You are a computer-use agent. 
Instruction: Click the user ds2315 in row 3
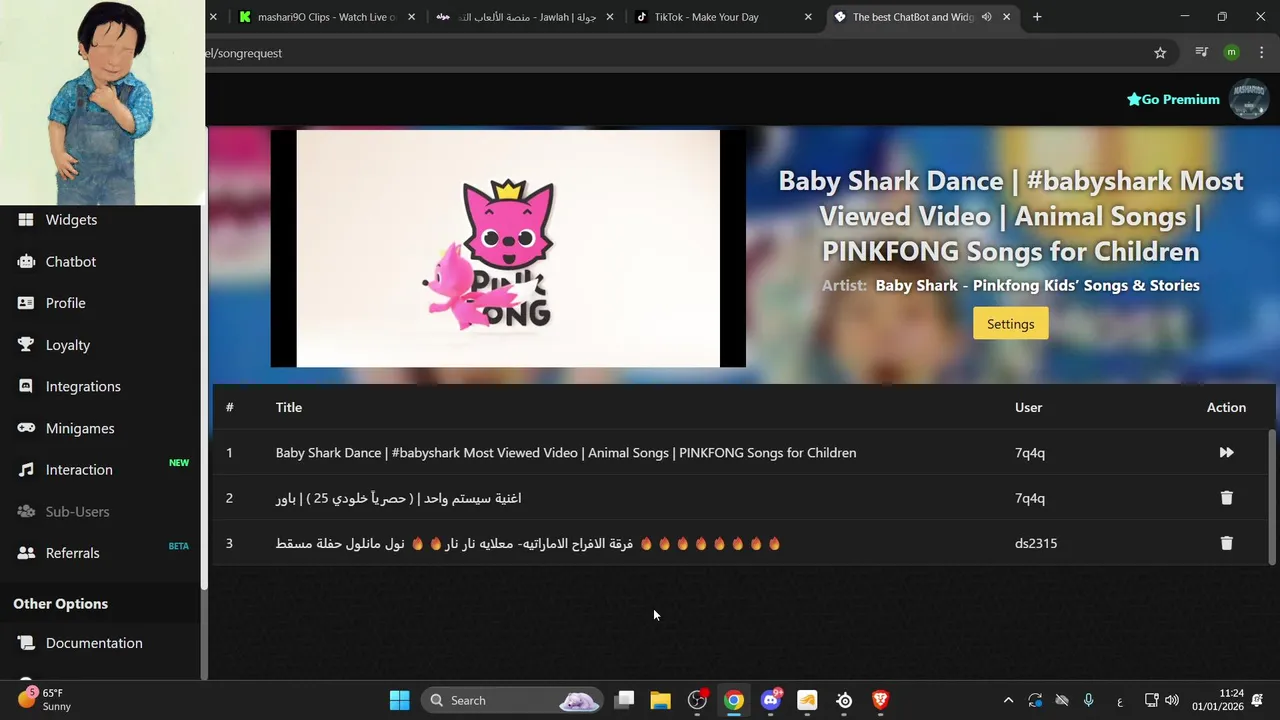(x=1036, y=543)
